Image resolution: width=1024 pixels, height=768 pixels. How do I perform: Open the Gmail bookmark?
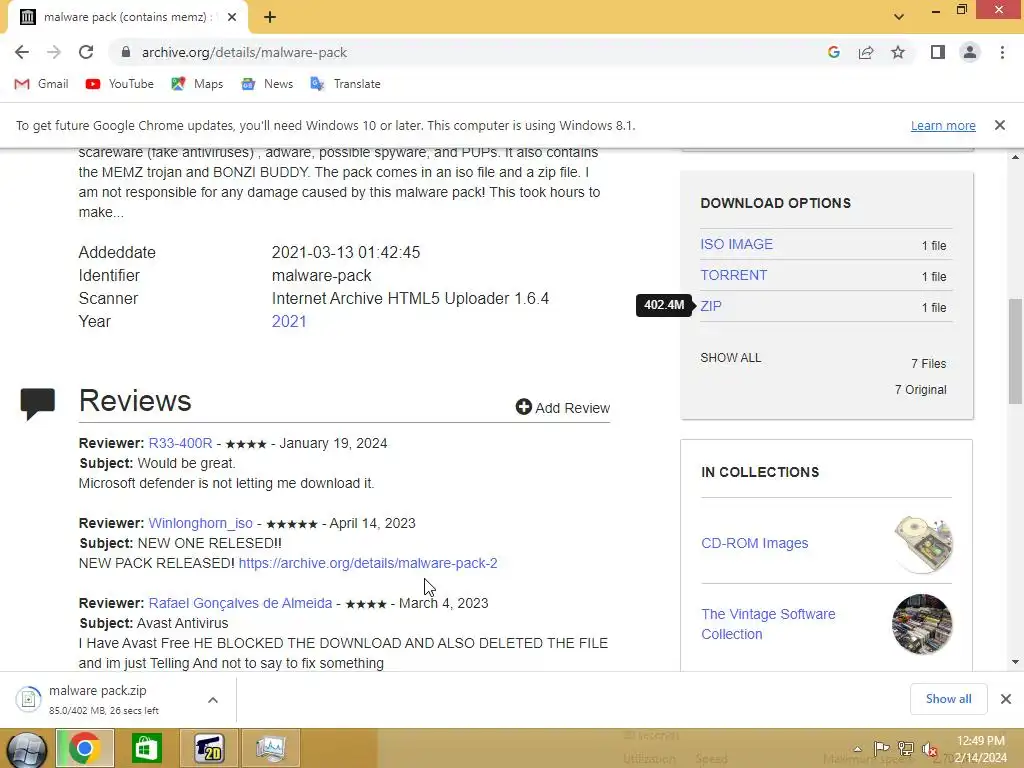pyautogui.click(x=41, y=84)
